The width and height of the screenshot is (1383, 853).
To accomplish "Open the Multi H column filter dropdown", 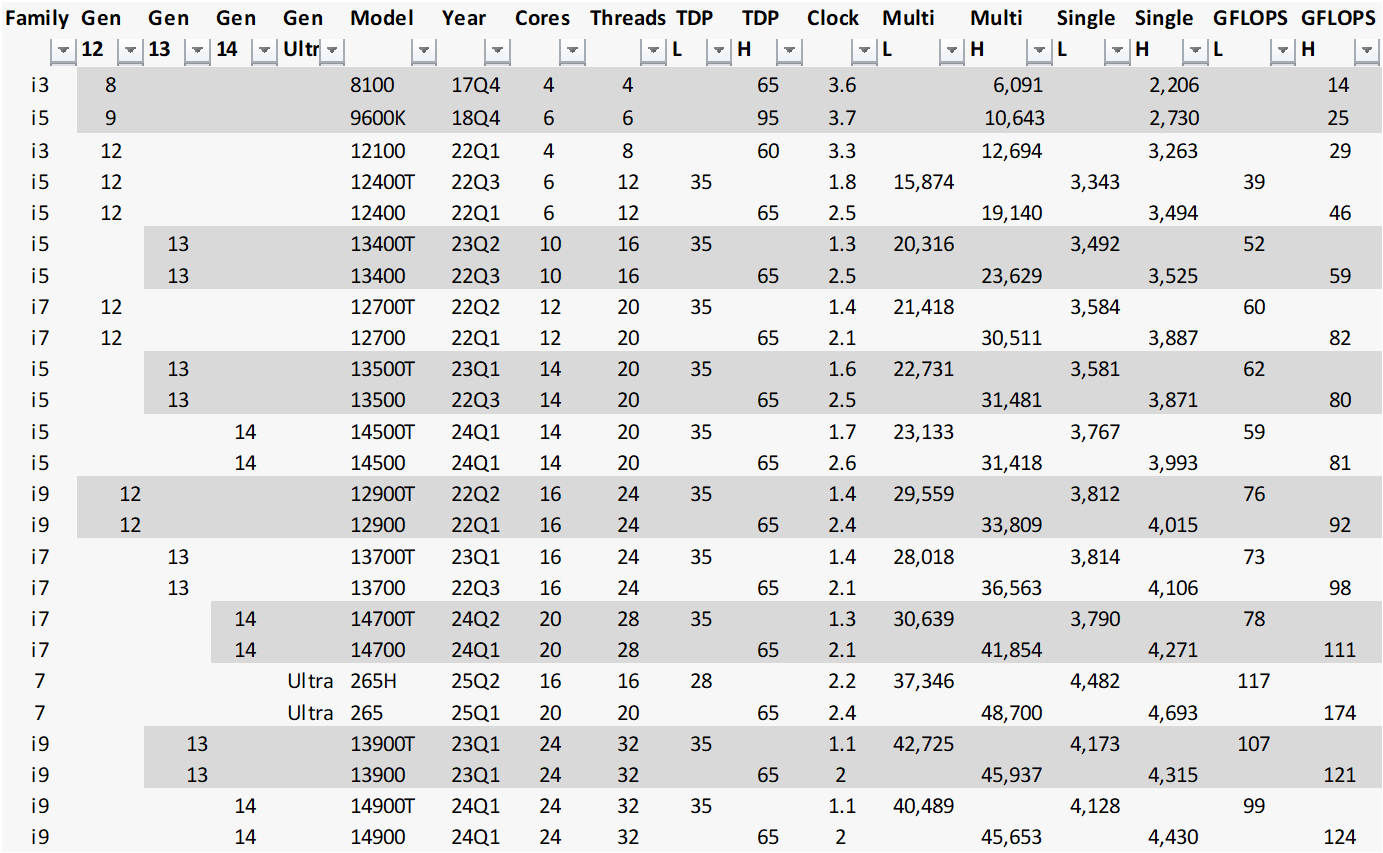I will pyautogui.click(x=1040, y=50).
